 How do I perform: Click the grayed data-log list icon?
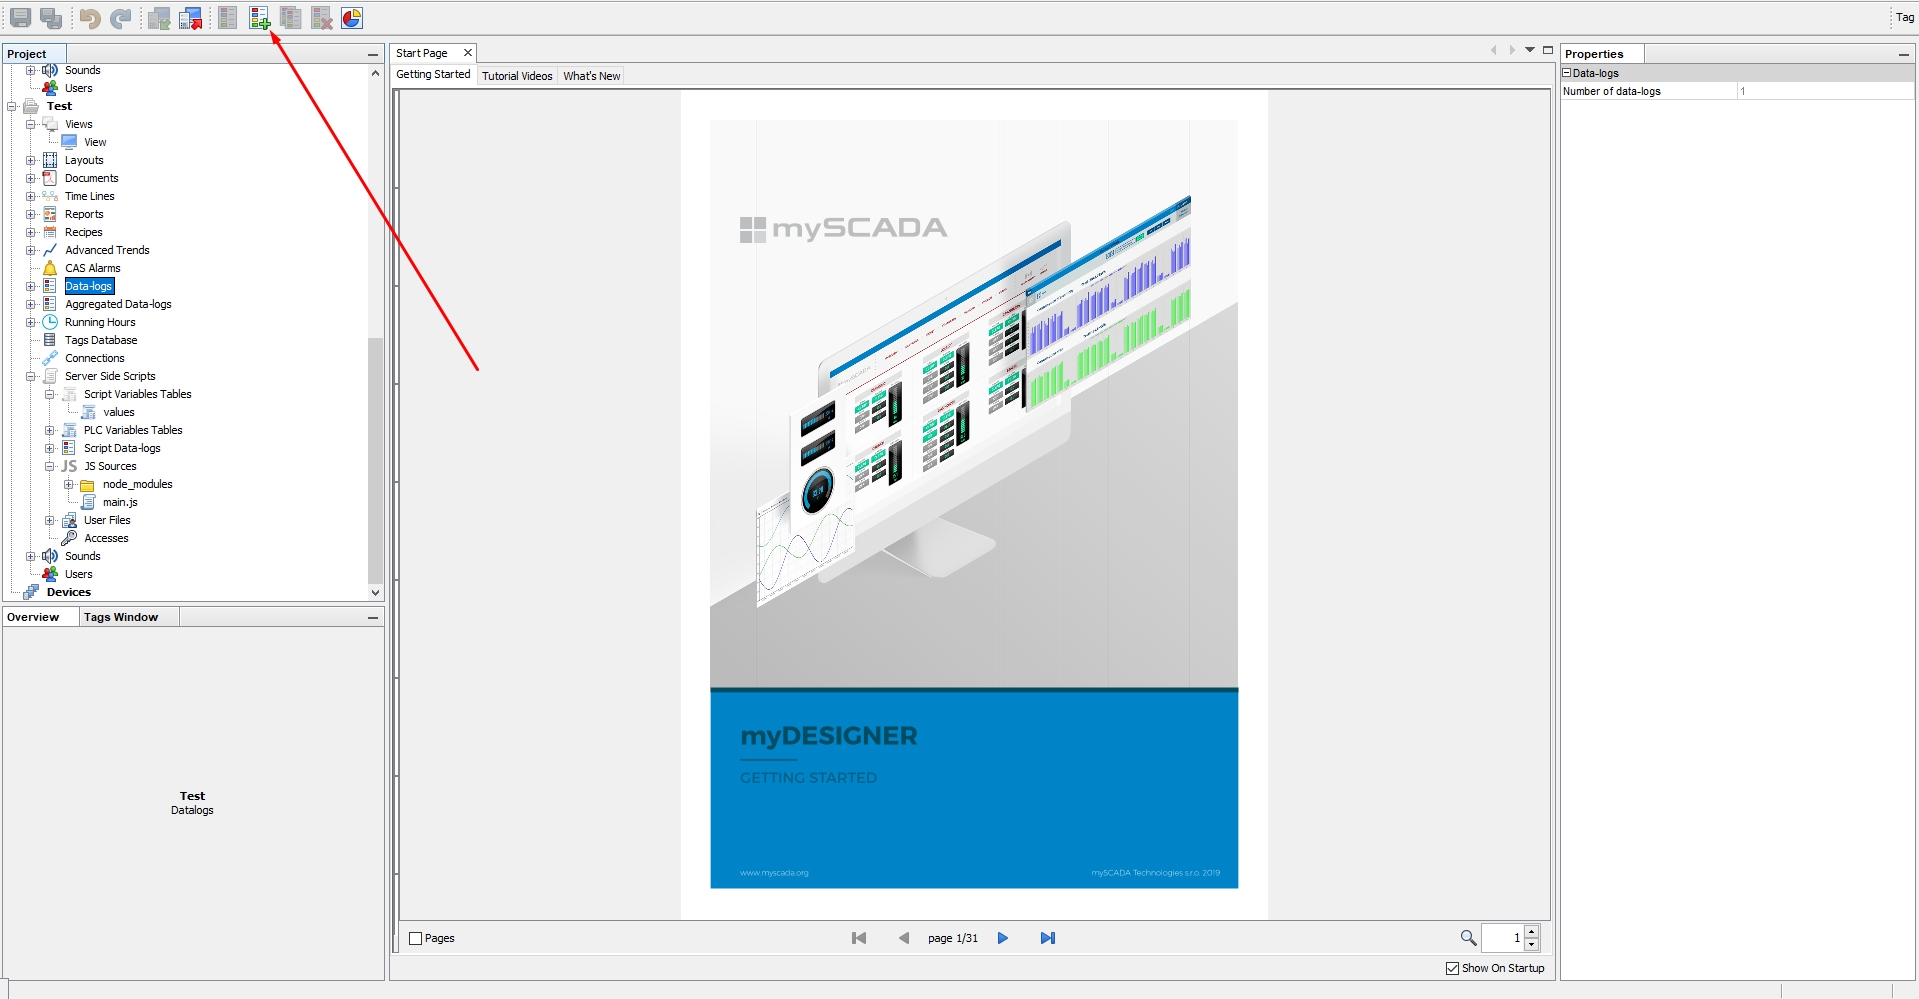[x=228, y=18]
